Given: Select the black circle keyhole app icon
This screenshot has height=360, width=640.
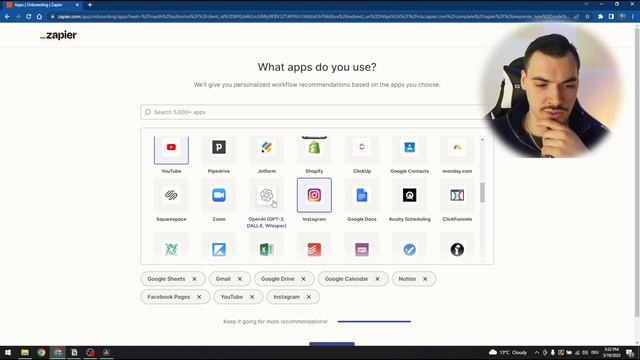Looking at the screenshot, I should pyautogui.click(x=457, y=249).
